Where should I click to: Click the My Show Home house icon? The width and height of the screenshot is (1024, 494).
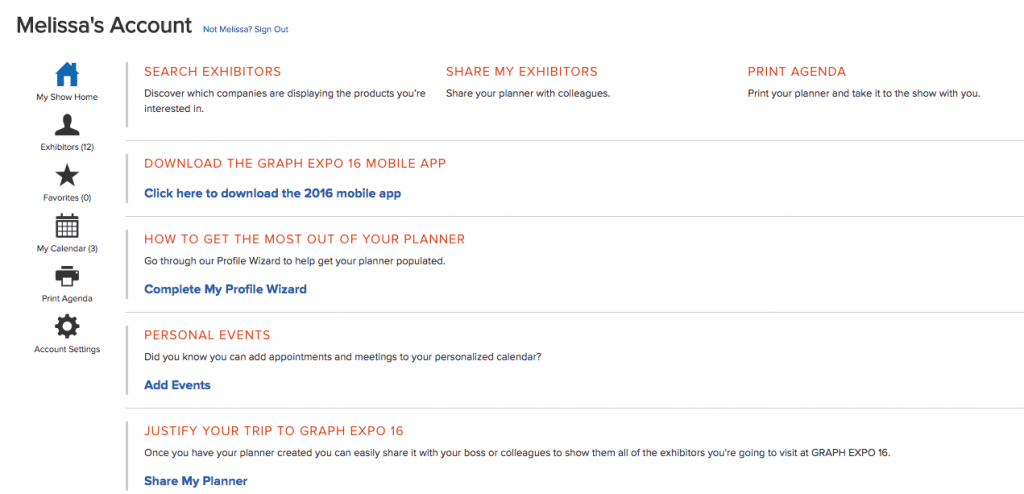click(67, 75)
